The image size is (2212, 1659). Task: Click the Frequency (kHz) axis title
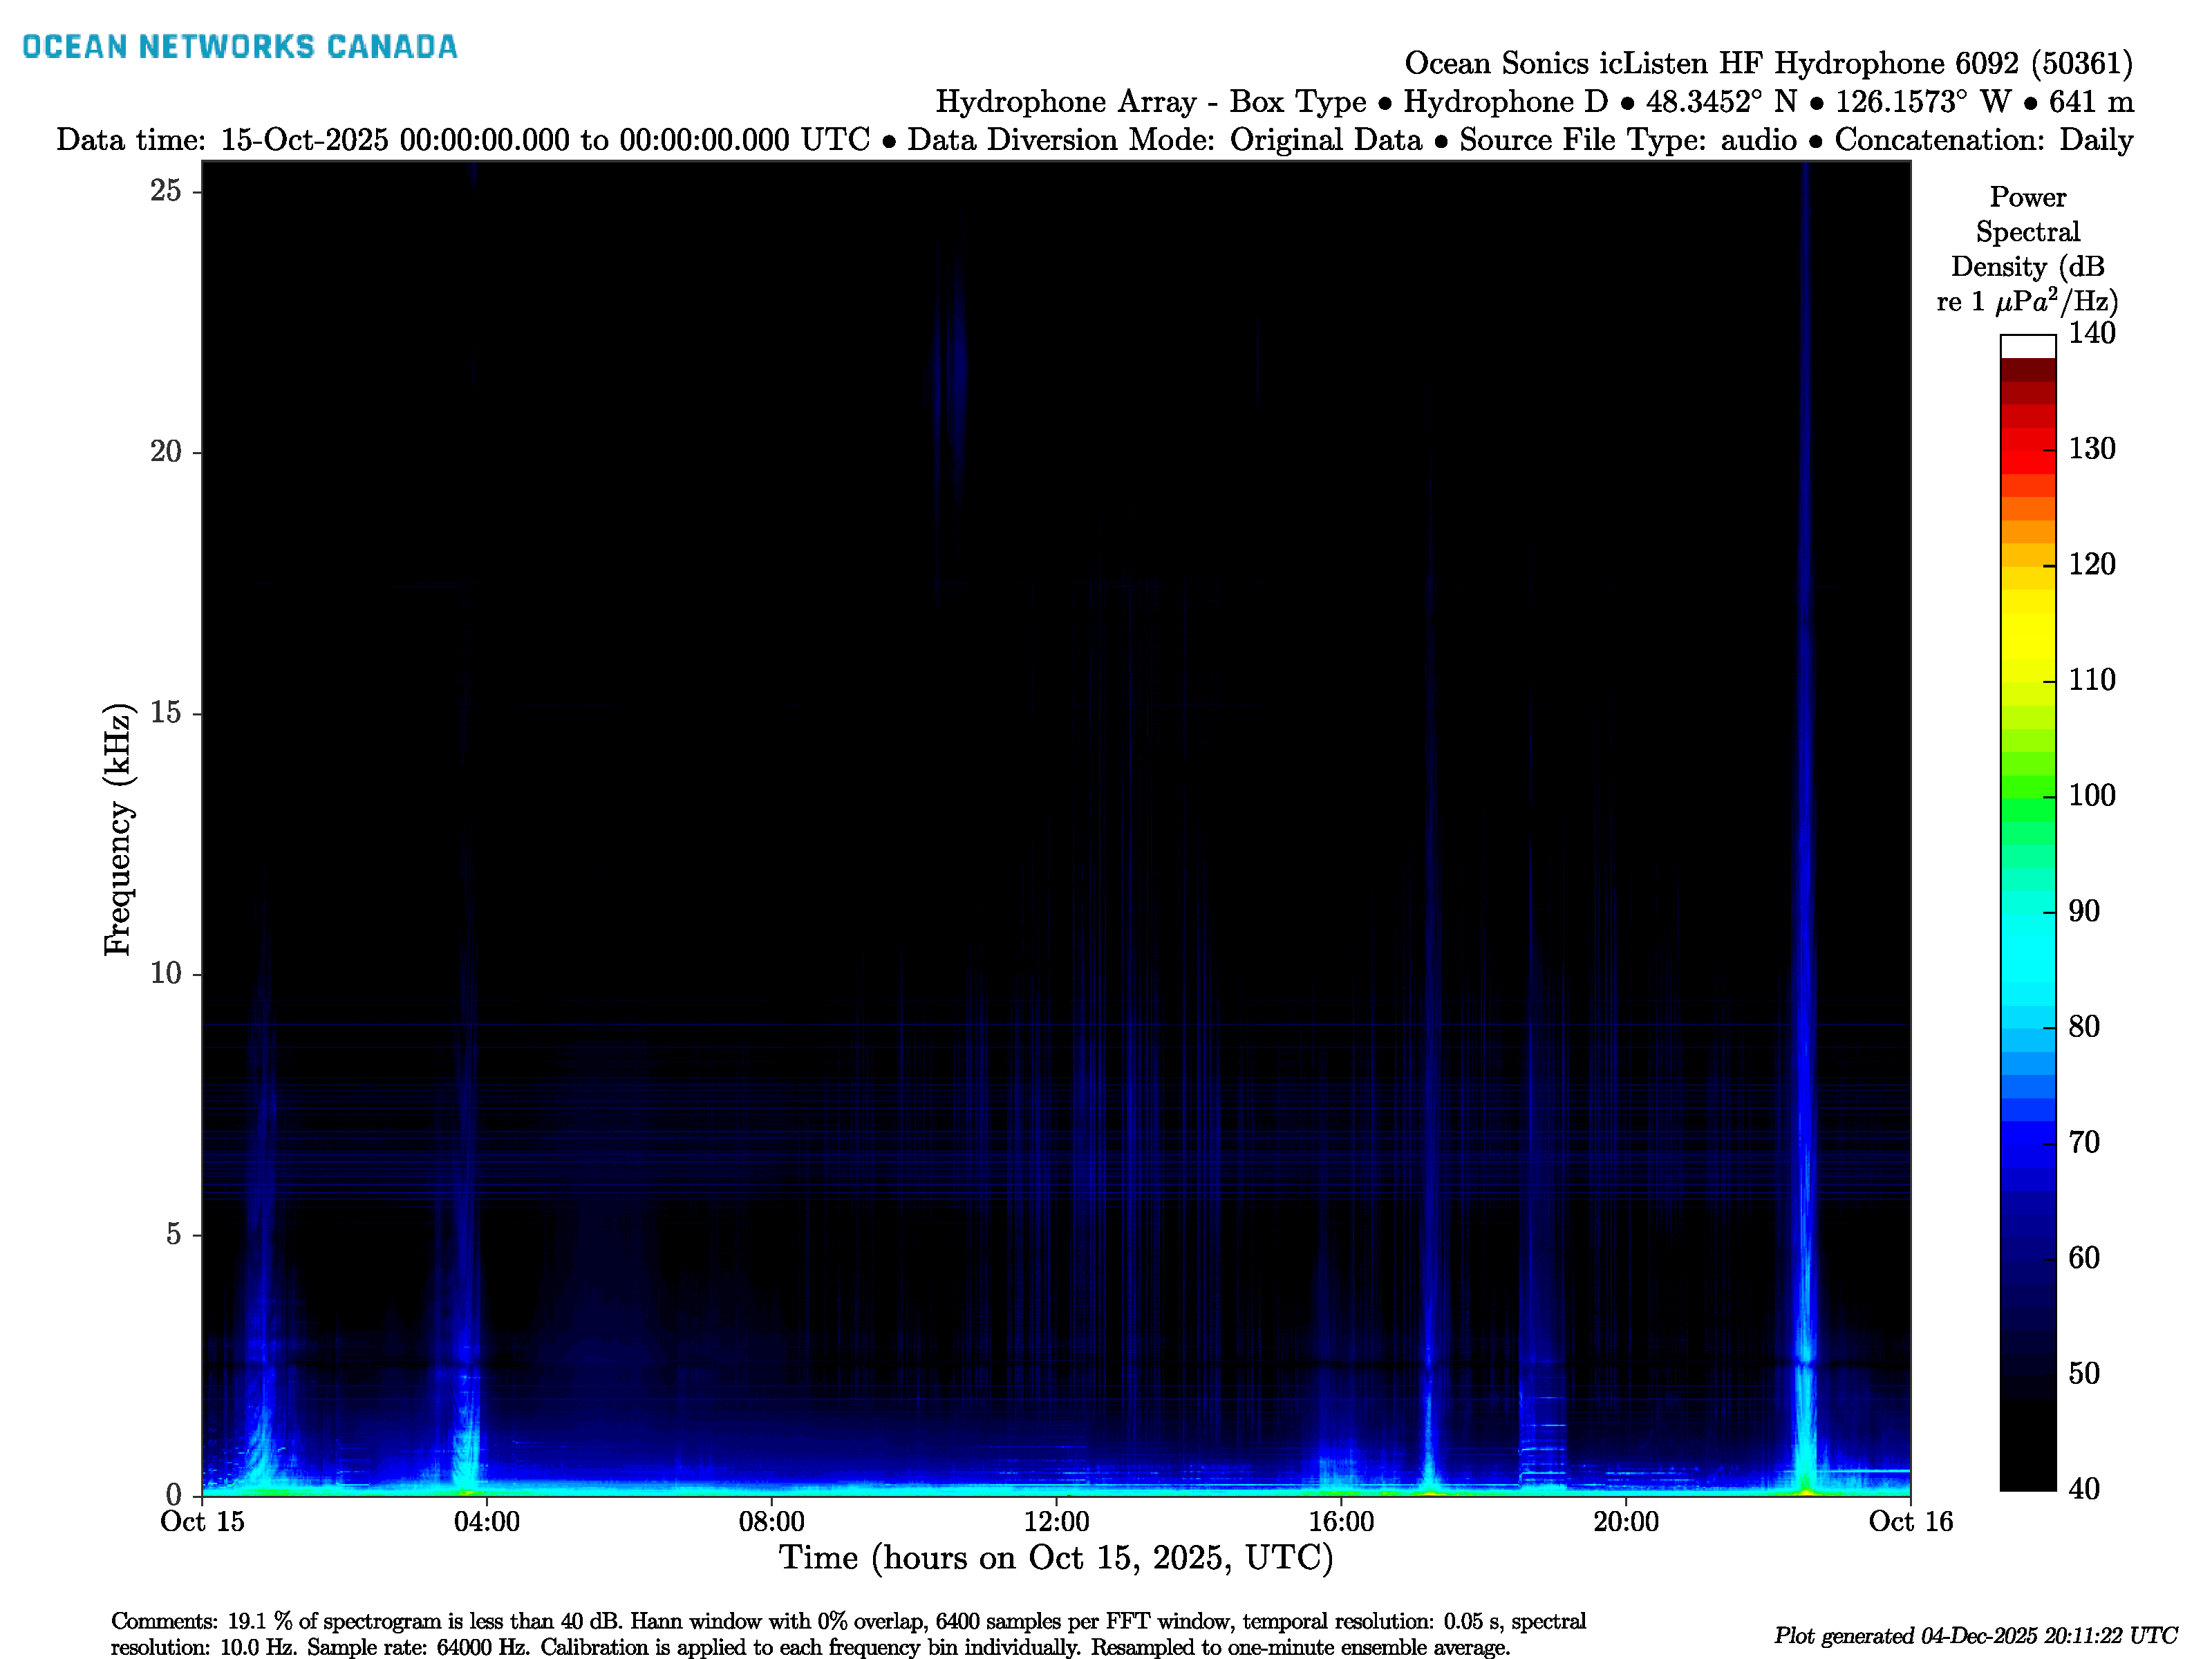pos(117,829)
